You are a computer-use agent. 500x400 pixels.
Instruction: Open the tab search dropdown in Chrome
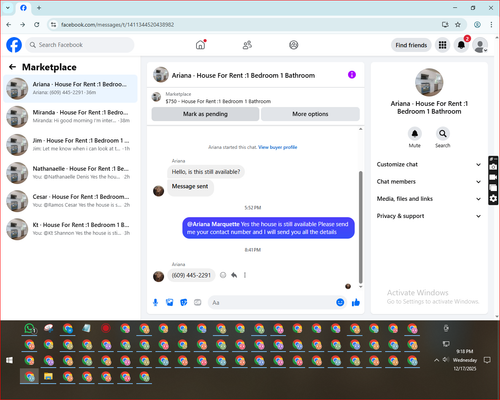tap(8, 8)
